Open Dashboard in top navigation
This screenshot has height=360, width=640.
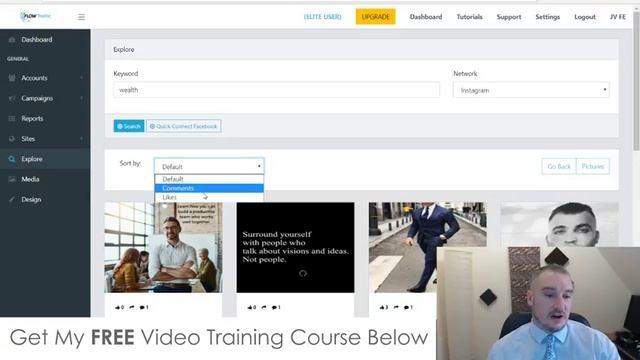pos(426,17)
